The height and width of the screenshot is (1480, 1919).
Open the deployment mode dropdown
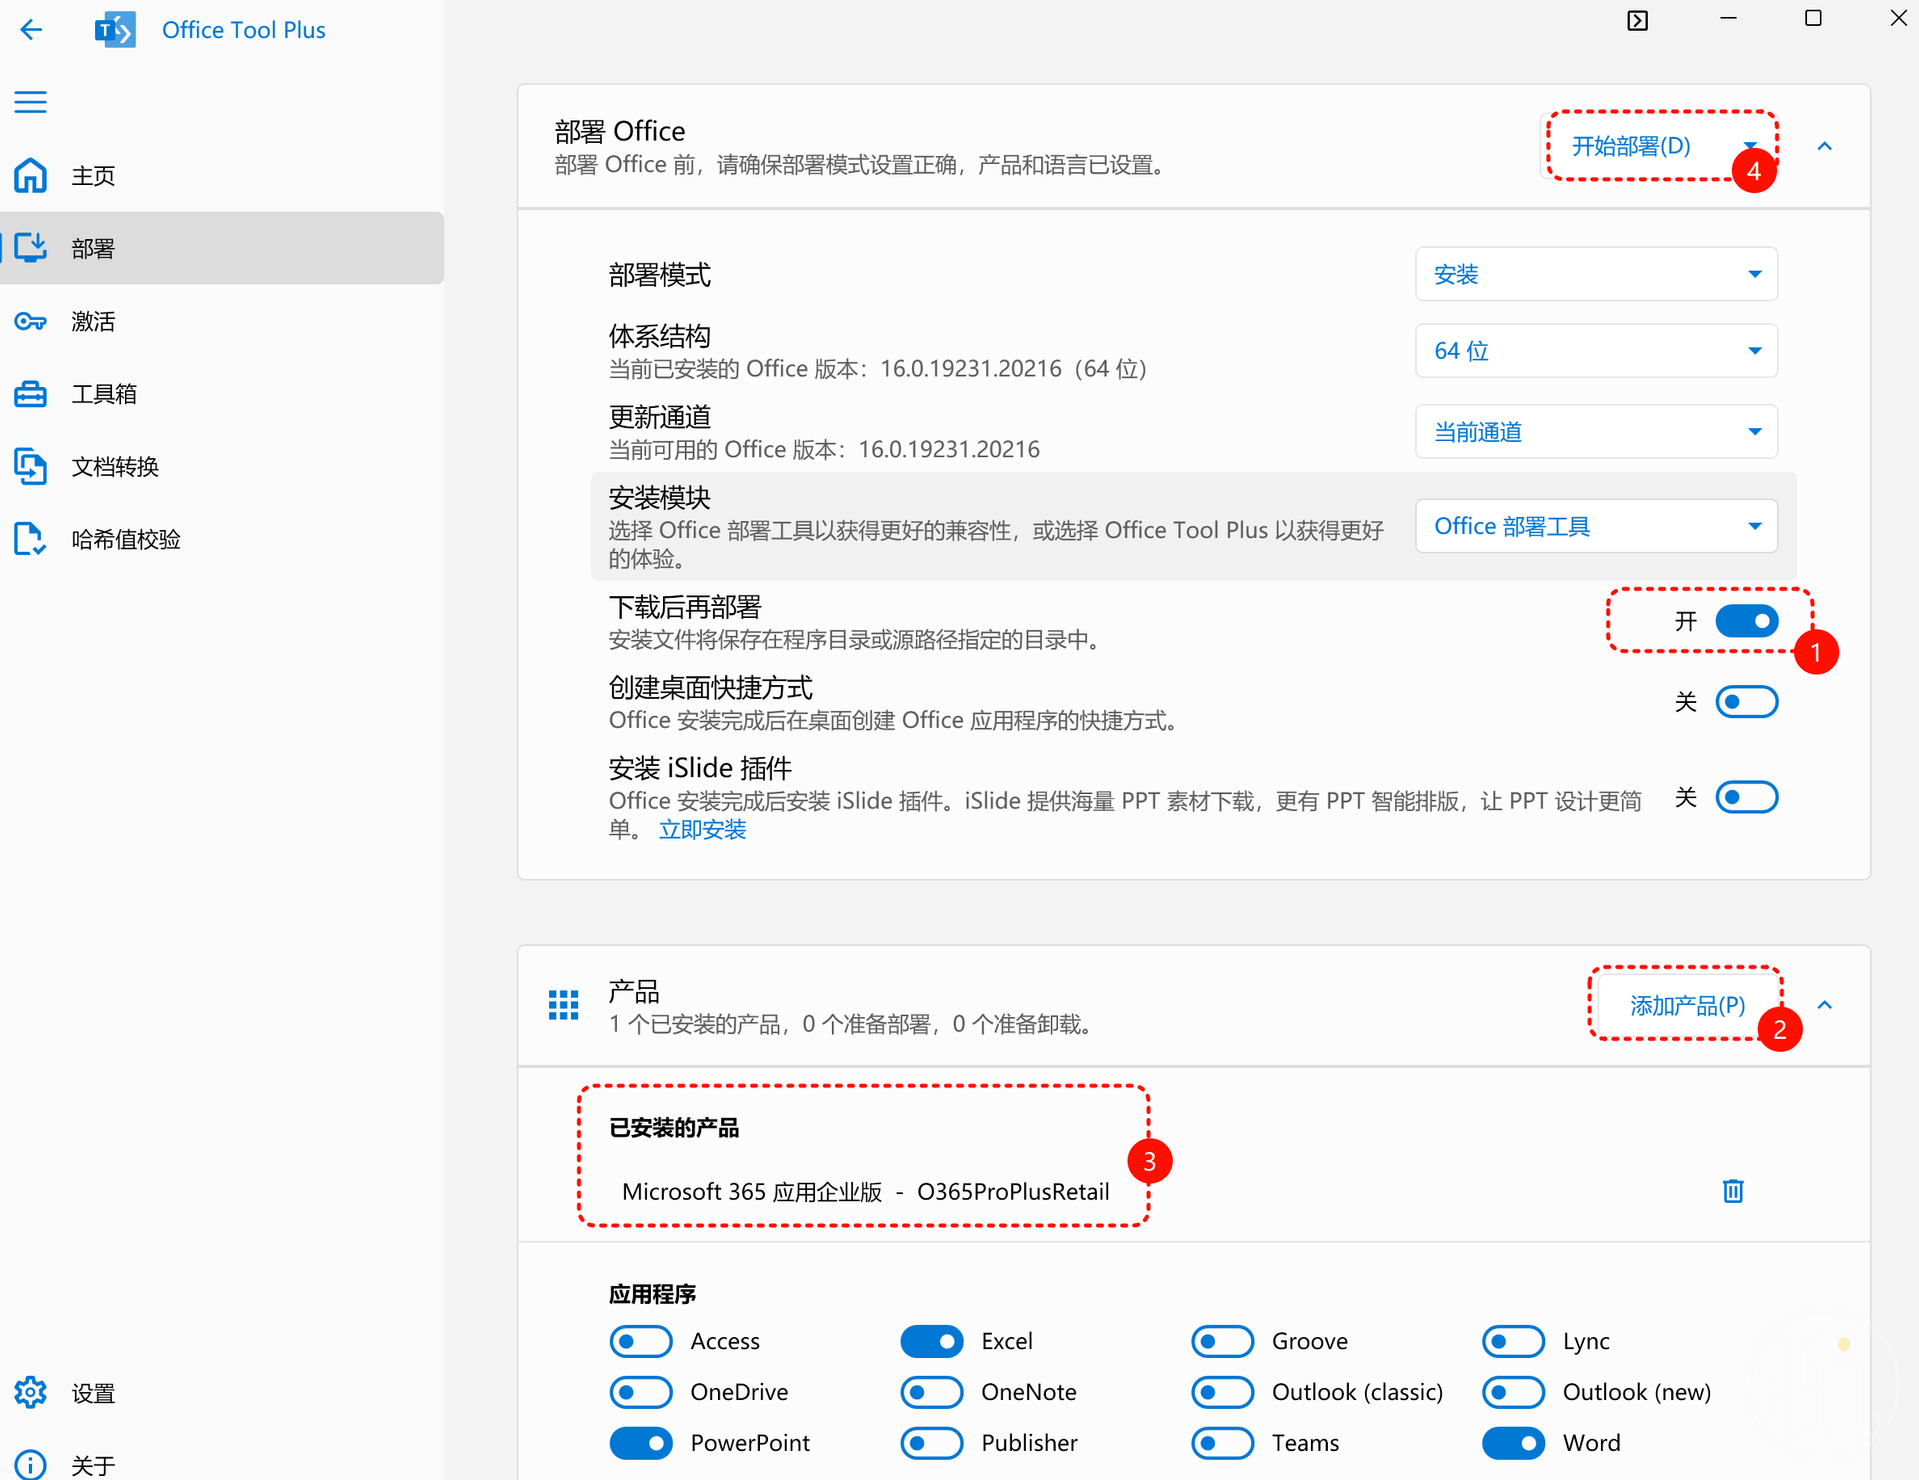point(1595,274)
